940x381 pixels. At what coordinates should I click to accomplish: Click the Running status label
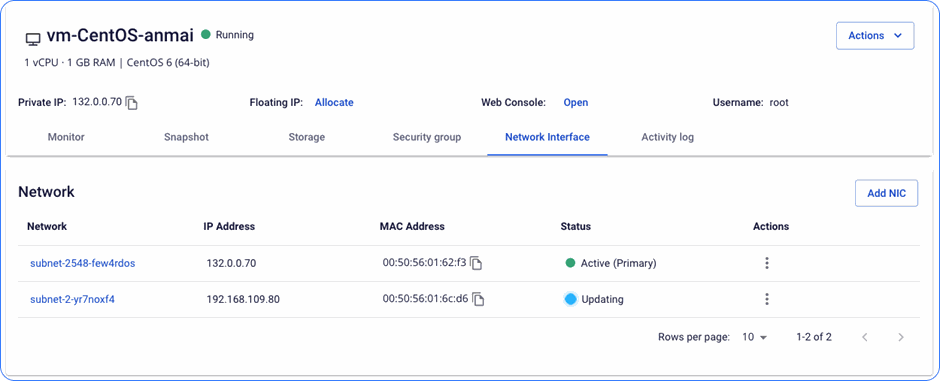pos(234,35)
